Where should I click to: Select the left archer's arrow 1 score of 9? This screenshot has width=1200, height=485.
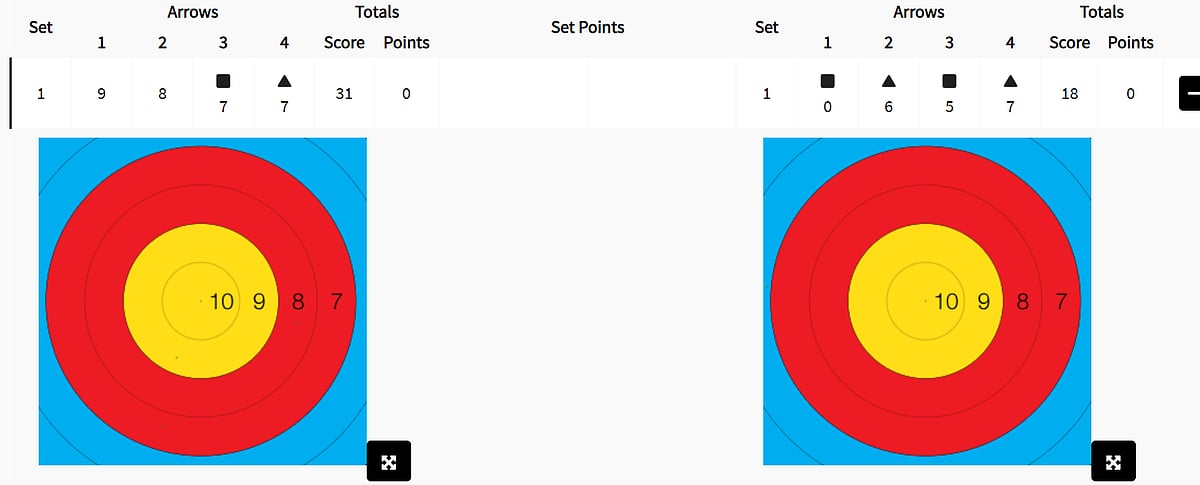coord(101,94)
